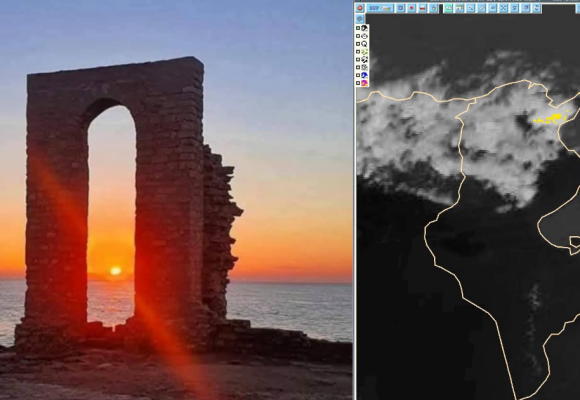Enable the third layer checkbox beside round pointer icon
The image size is (580, 400).
(358, 44)
